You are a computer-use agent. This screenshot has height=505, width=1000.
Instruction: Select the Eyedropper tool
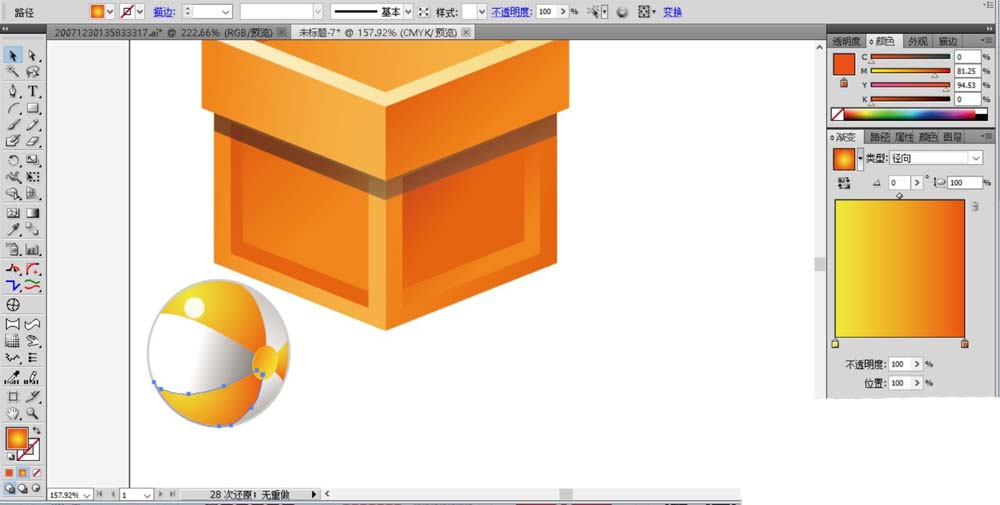pos(13,230)
